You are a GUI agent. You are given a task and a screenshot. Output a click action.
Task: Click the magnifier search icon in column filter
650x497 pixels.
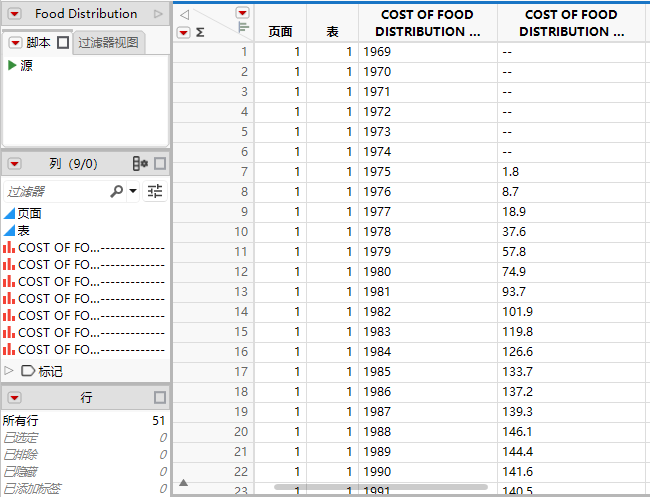(116, 191)
